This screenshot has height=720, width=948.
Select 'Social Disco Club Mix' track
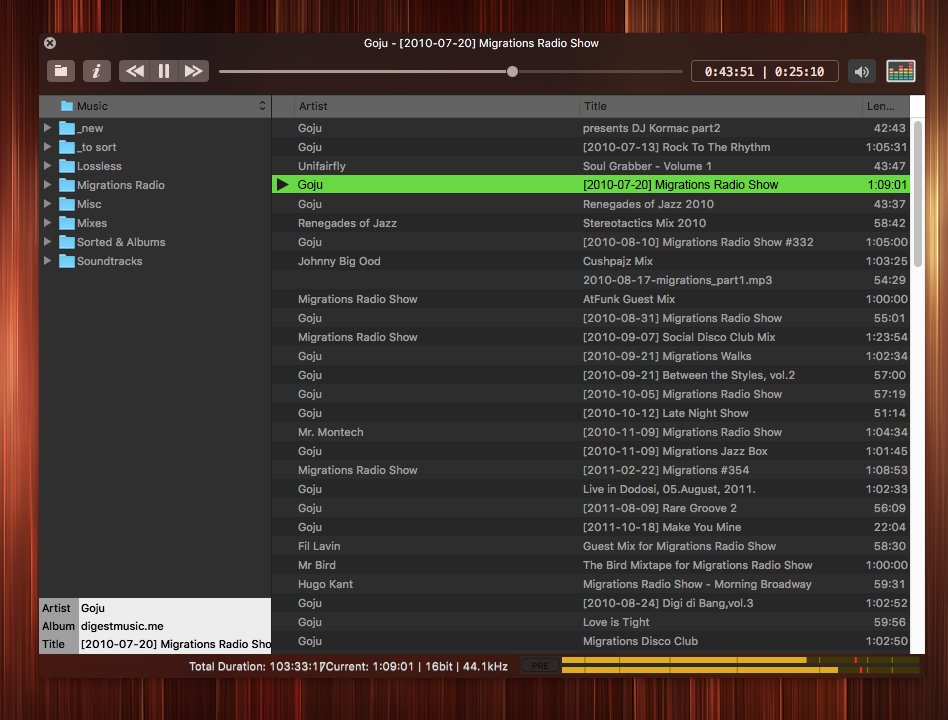[x=591, y=337]
